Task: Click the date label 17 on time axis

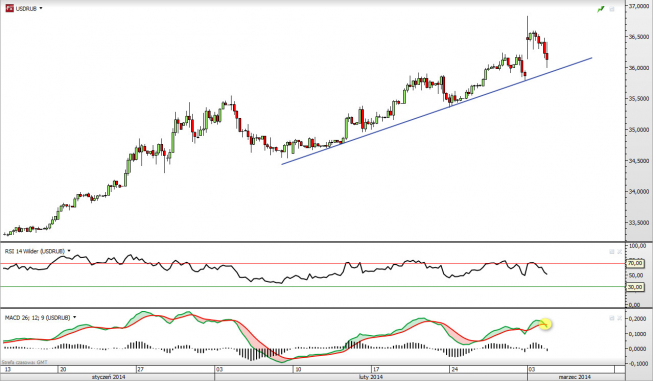Action: (x=376, y=369)
